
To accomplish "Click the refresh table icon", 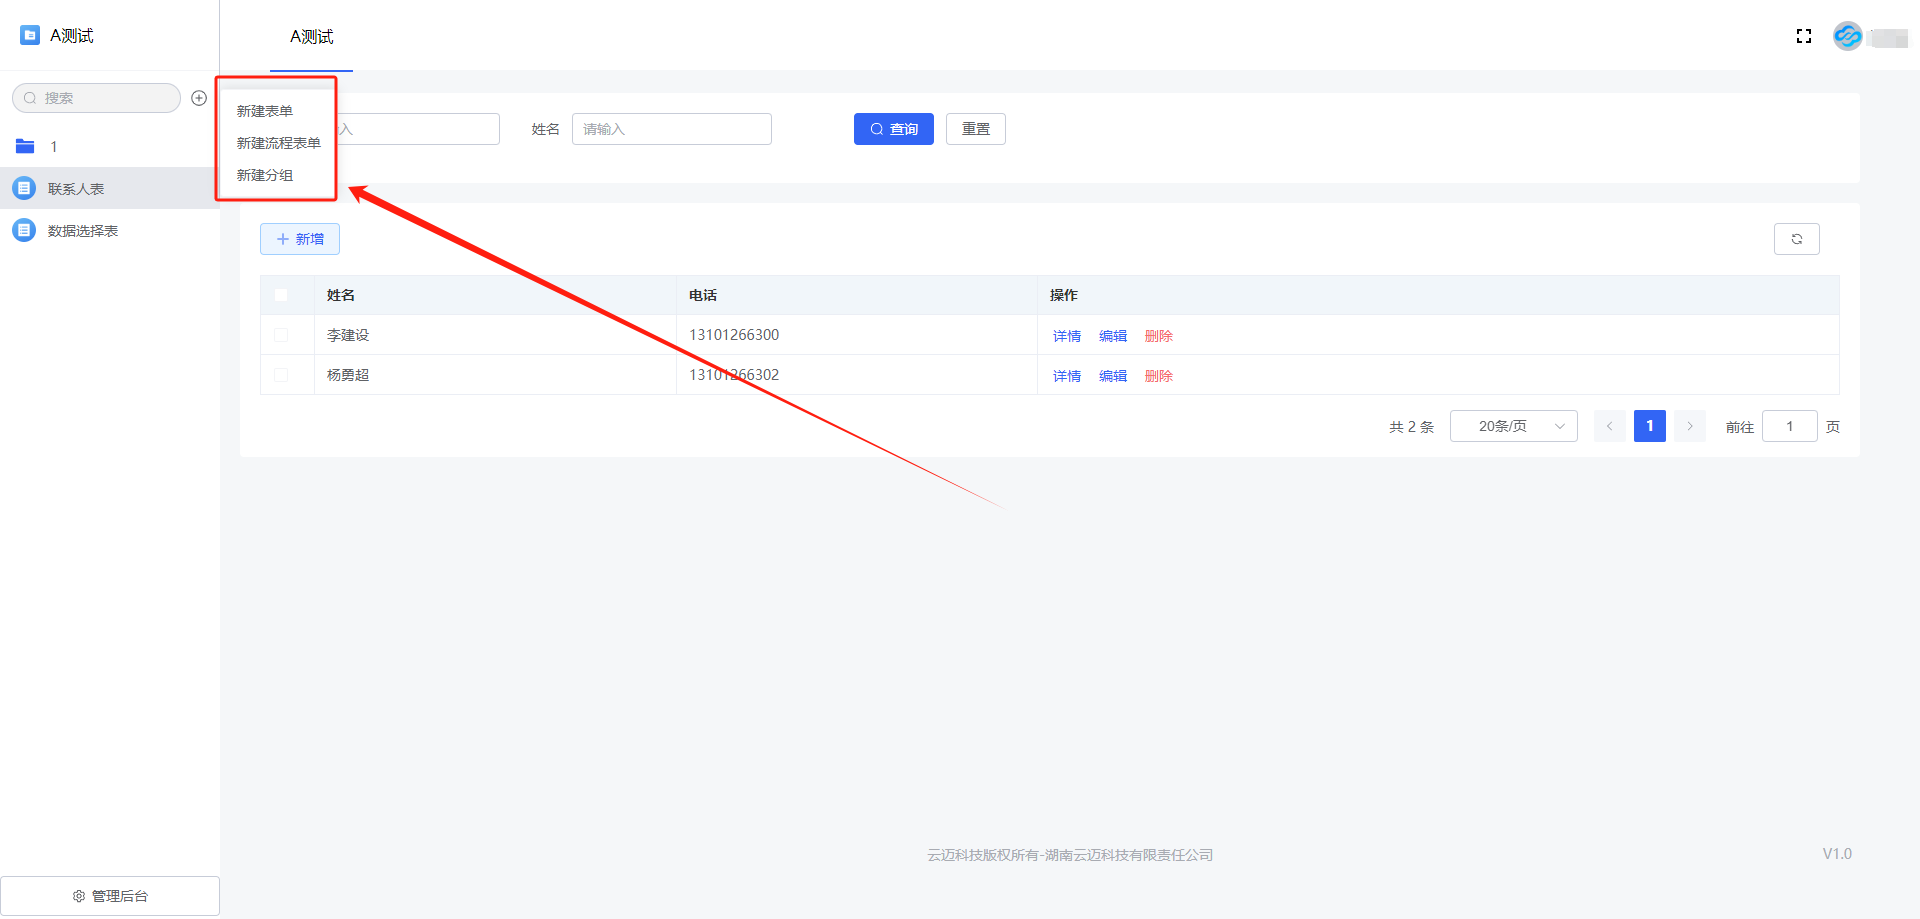I will click(1796, 239).
